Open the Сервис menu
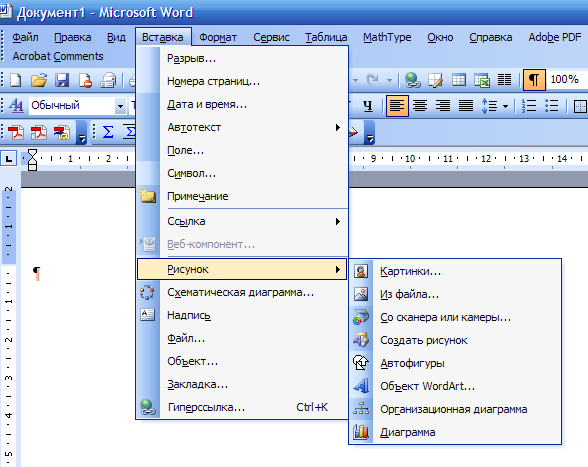The image size is (588, 467). tap(271, 37)
